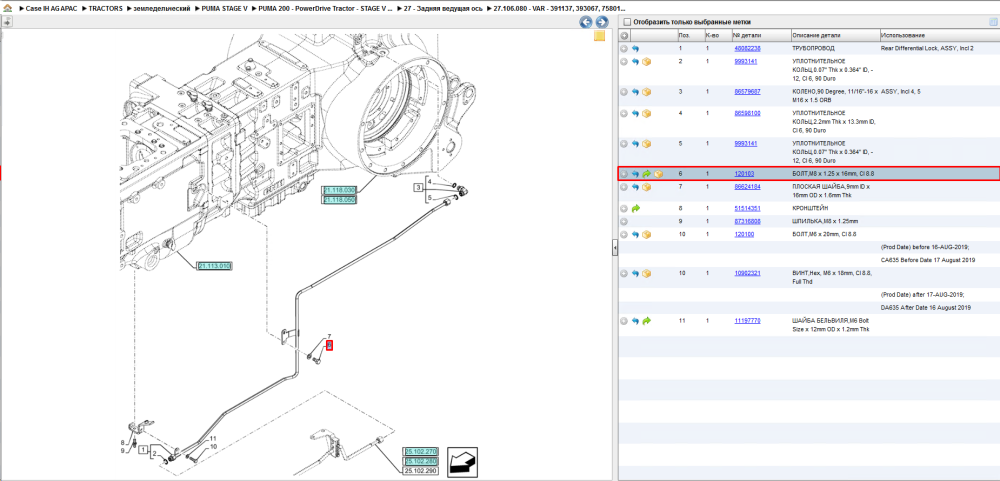Select 'ШПИЛЬКА,M8 x 1.25mm' description
The image size is (1000, 481).
825,221
